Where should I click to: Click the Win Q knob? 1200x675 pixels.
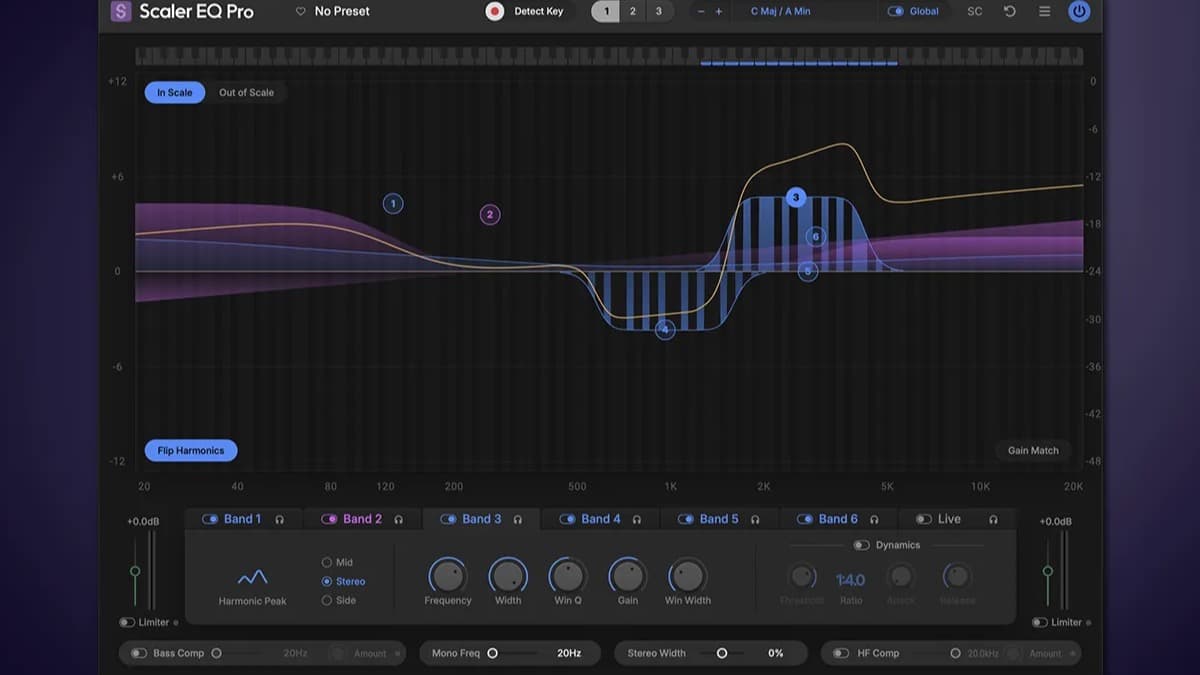(568, 576)
